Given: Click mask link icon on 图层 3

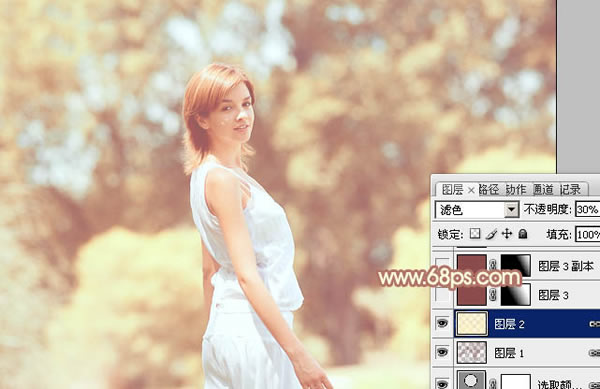Looking at the screenshot, I should coord(493,294).
